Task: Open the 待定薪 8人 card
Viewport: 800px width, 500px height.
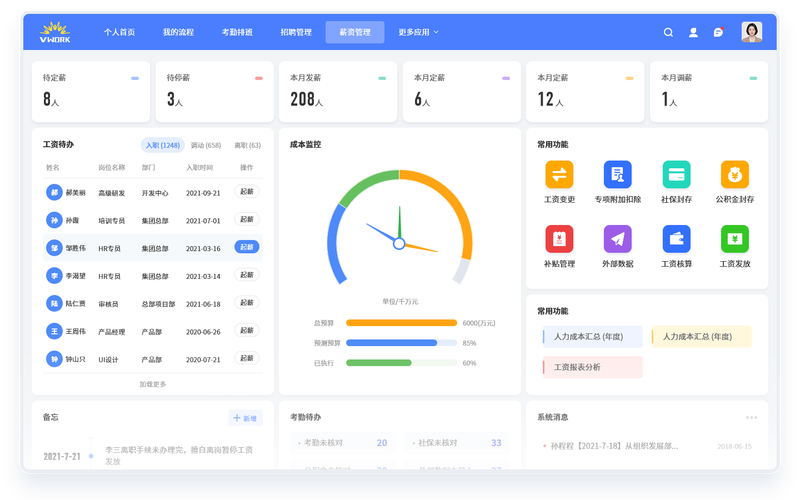Action: (x=91, y=92)
